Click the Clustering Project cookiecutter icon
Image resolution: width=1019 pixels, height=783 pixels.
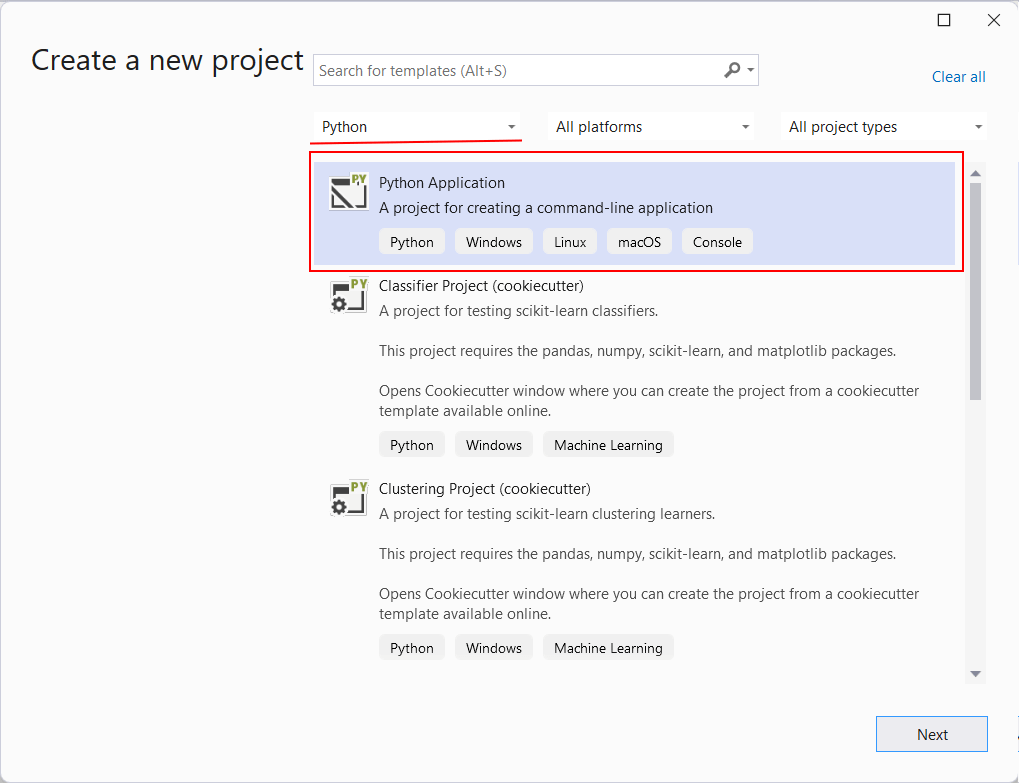click(x=349, y=498)
